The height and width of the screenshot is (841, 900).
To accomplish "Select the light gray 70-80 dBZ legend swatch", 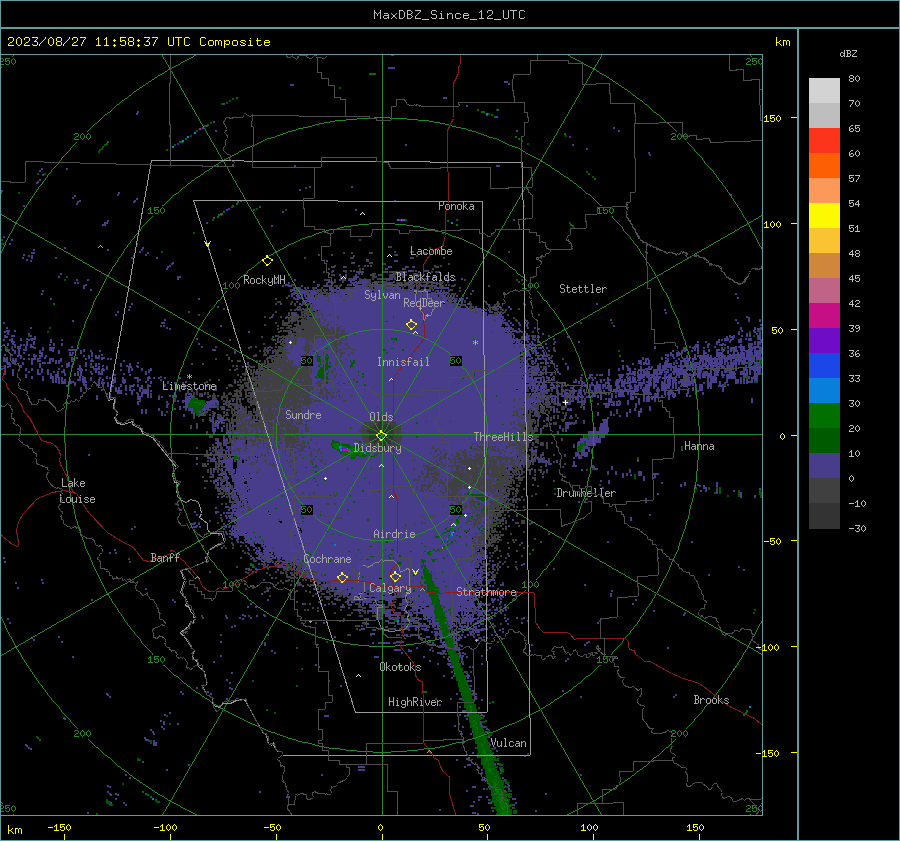I will (824, 91).
